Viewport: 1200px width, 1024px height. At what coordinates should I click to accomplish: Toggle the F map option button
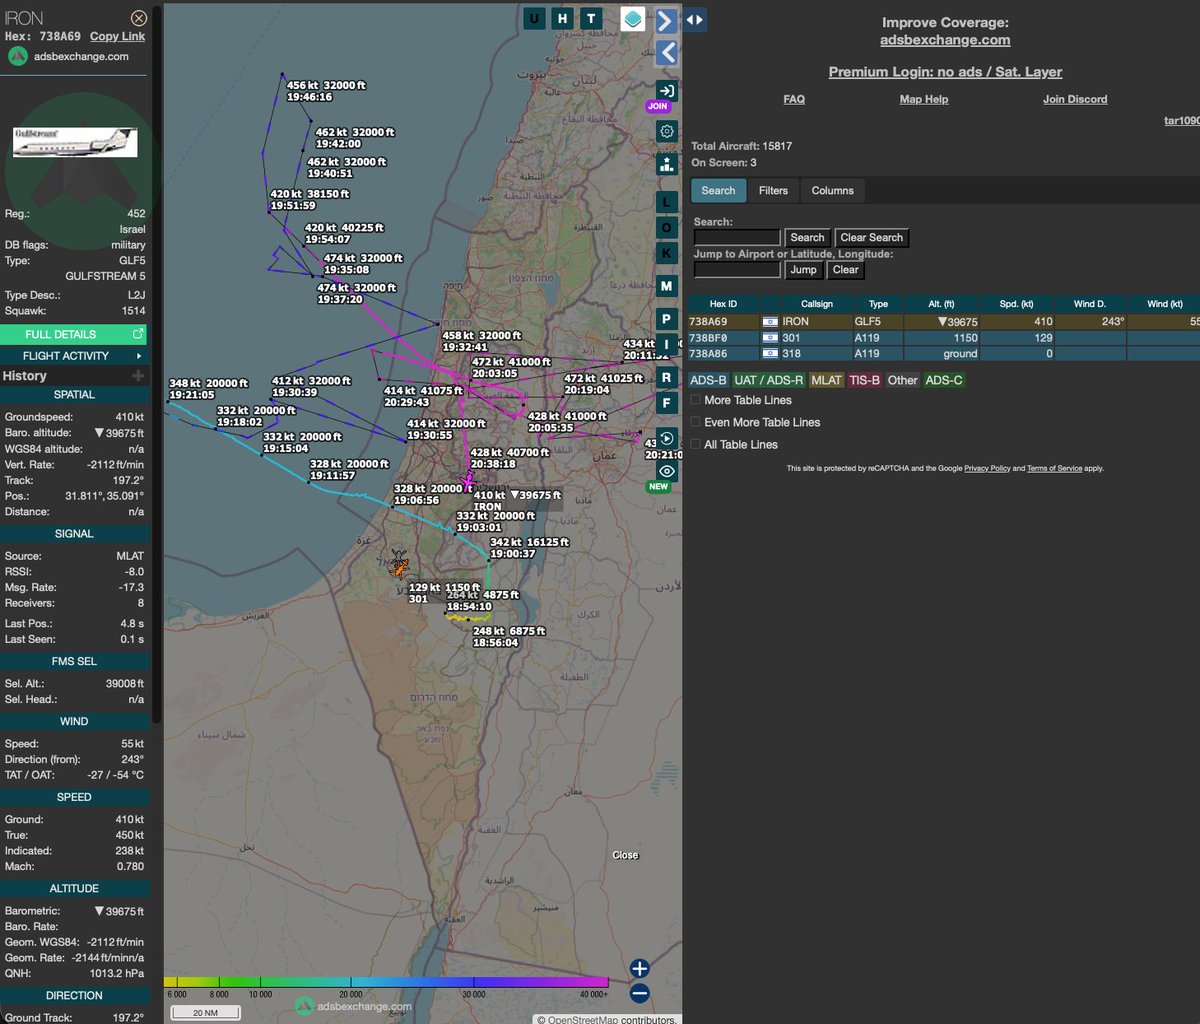point(667,403)
